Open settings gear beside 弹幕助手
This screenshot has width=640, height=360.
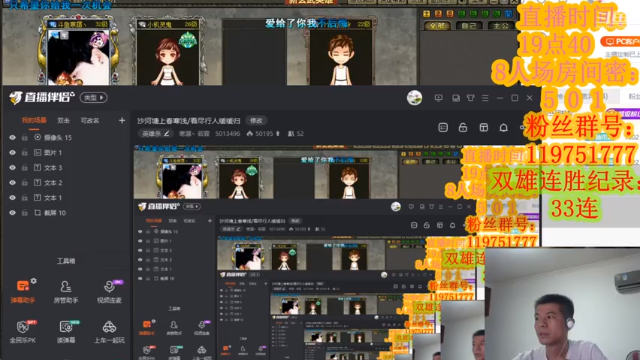(33, 281)
